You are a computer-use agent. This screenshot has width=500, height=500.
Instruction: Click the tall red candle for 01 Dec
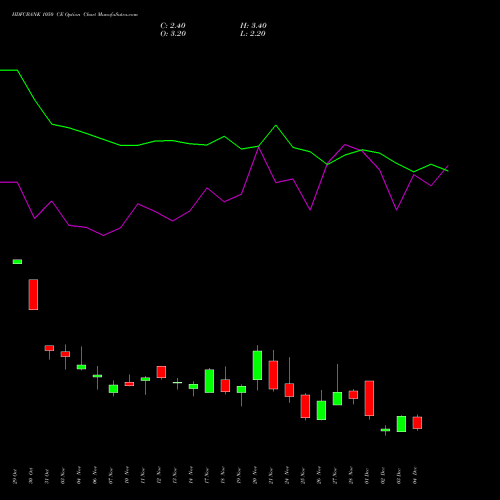coord(369,398)
